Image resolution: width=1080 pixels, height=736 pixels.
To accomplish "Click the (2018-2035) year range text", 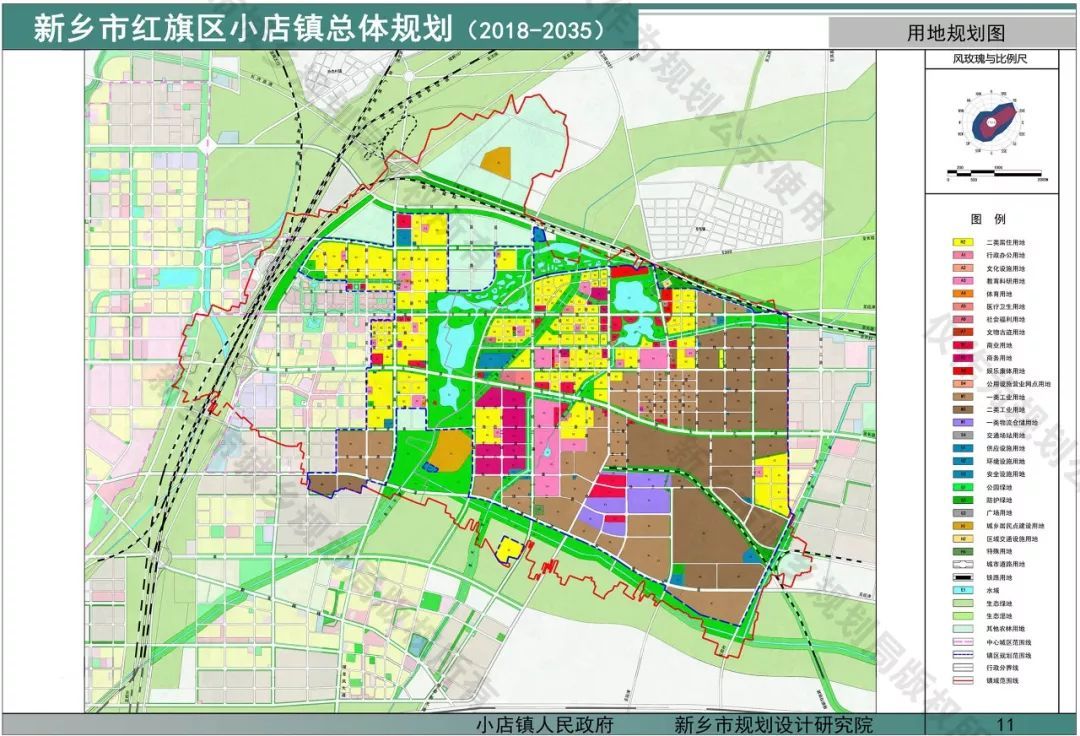I will click(538, 30).
